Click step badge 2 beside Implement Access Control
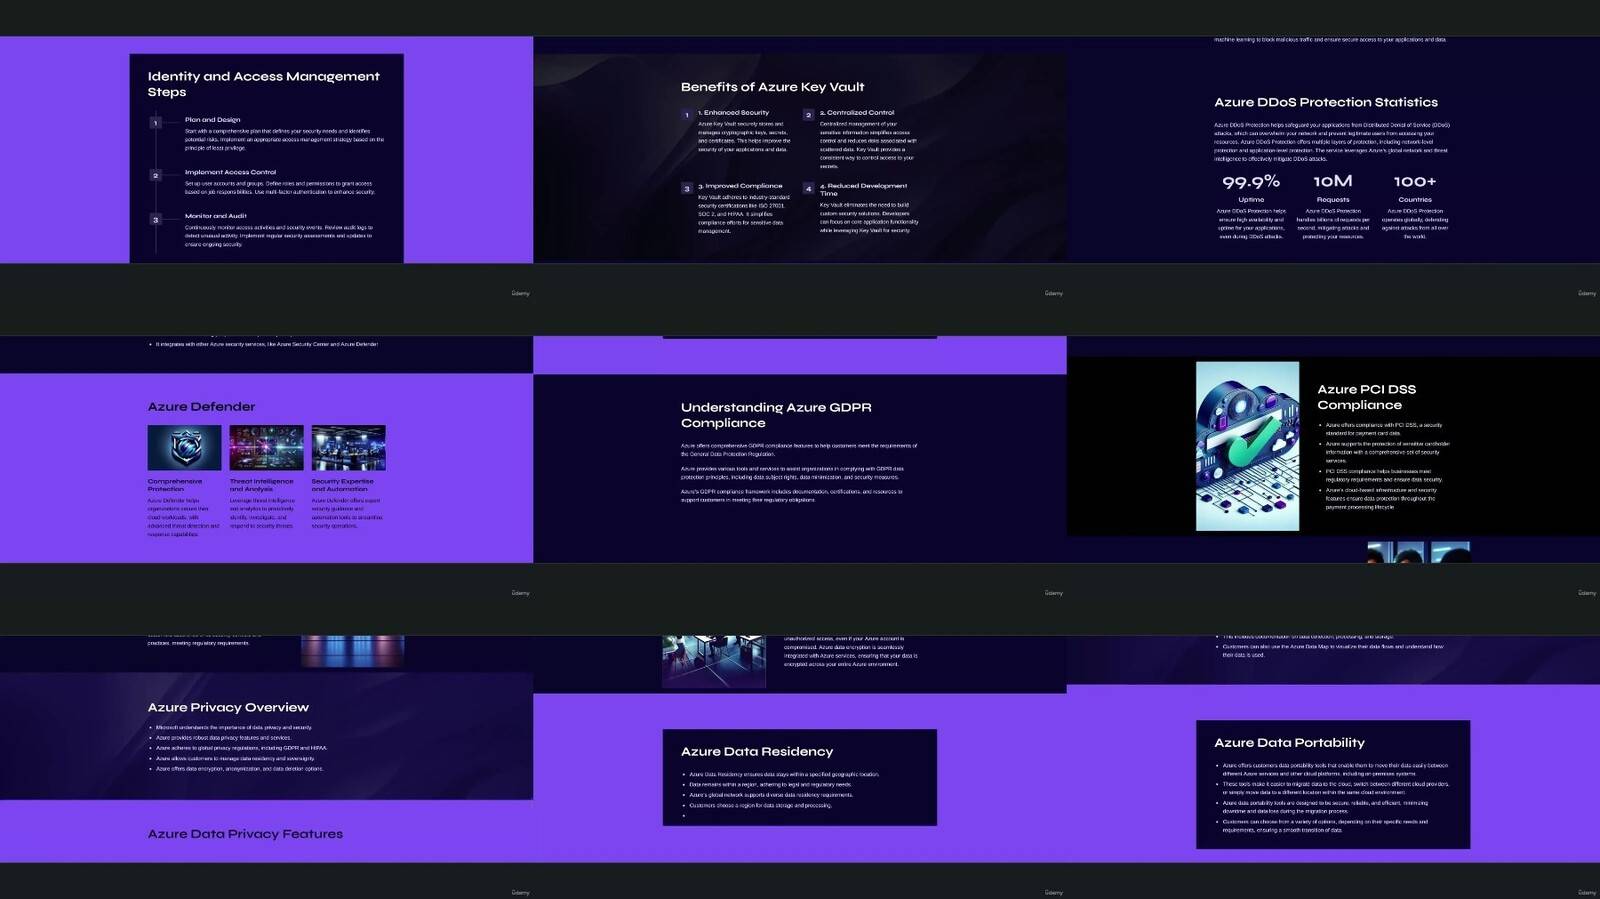This screenshot has width=1600, height=899. tap(155, 175)
